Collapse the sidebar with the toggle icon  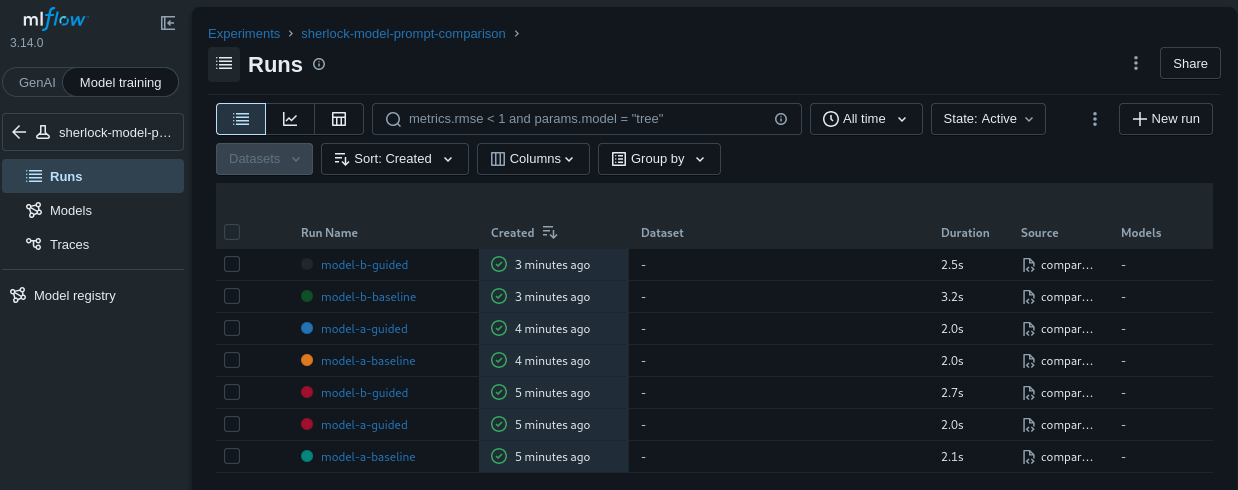coord(168,22)
